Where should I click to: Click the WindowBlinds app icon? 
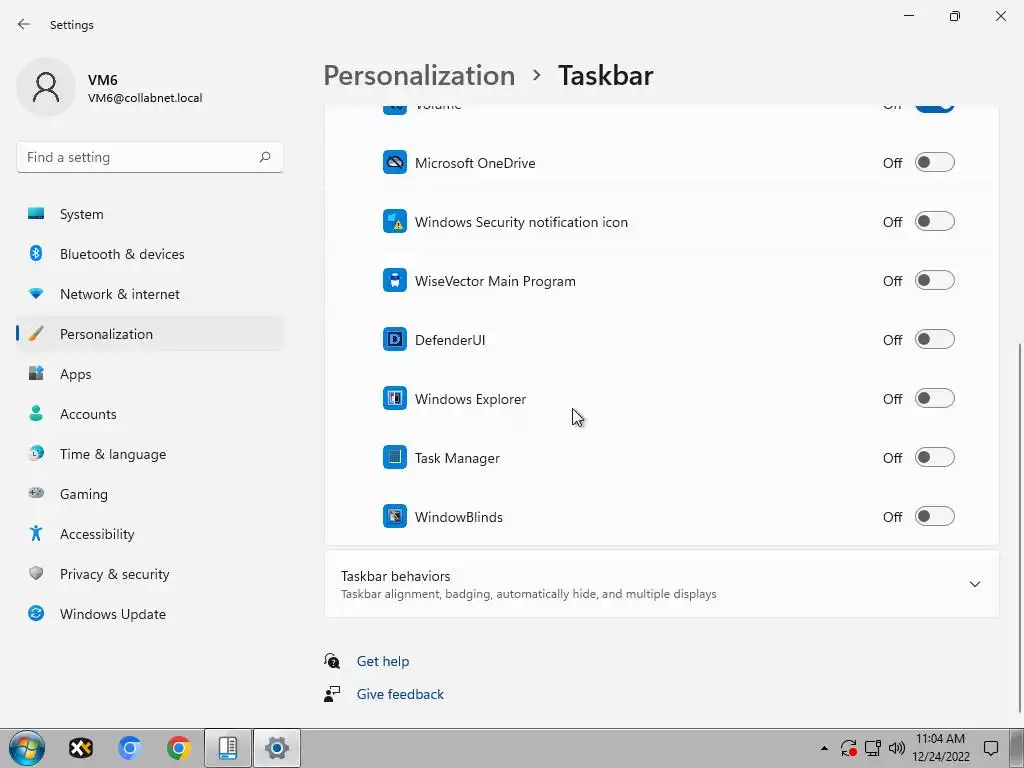[x=394, y=517]
